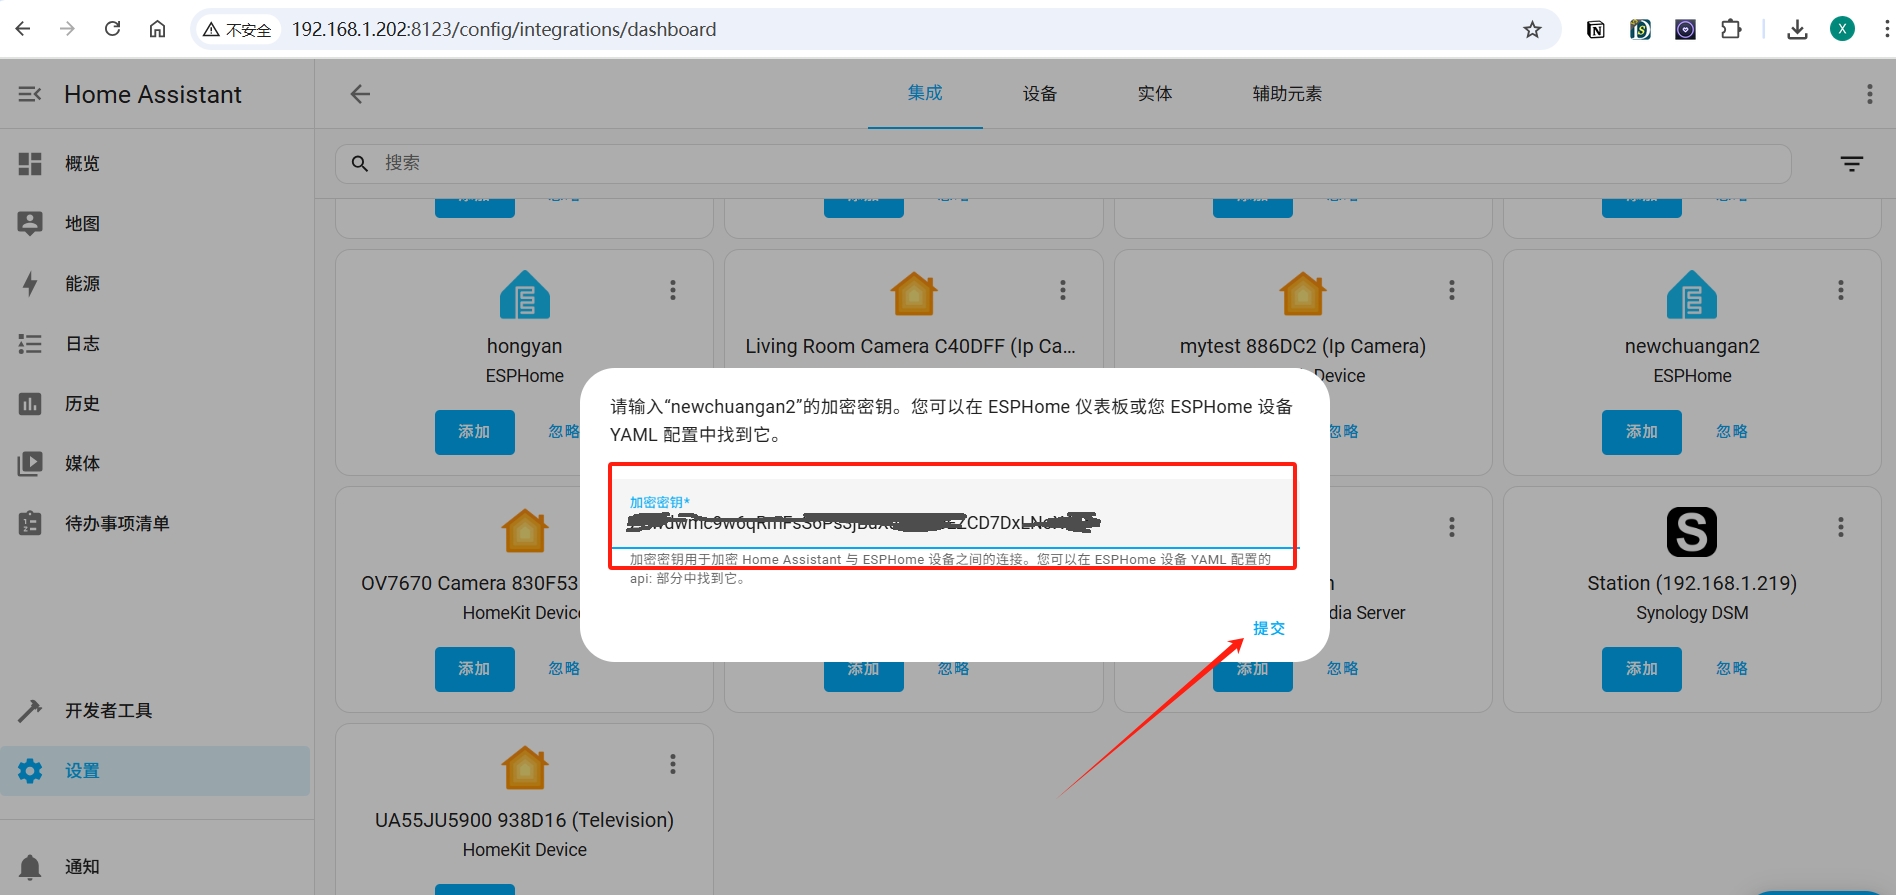Image resolution: width=1896 pixels, height=895 pixels.
Task: Open mytest 886DC2 card three-dot menu
Action: [x=1452, y=290]
